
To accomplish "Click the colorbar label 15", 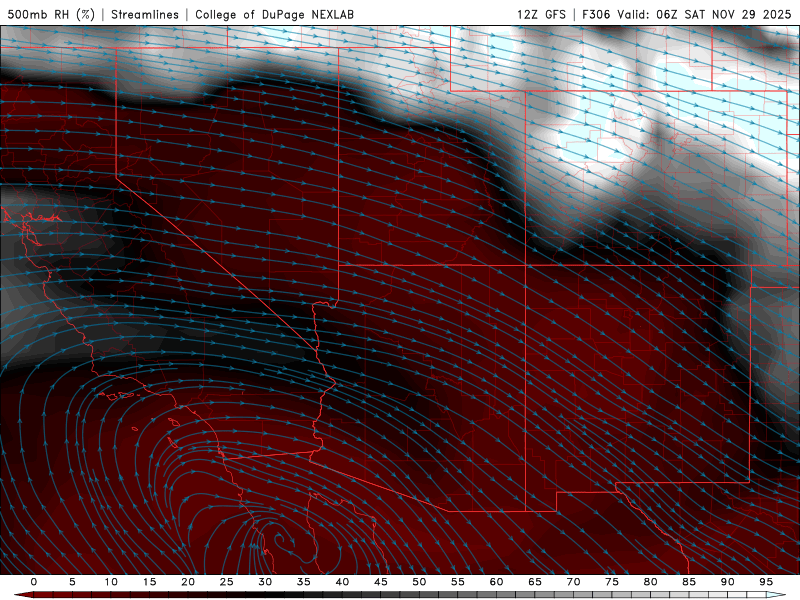I will (149, 582).
